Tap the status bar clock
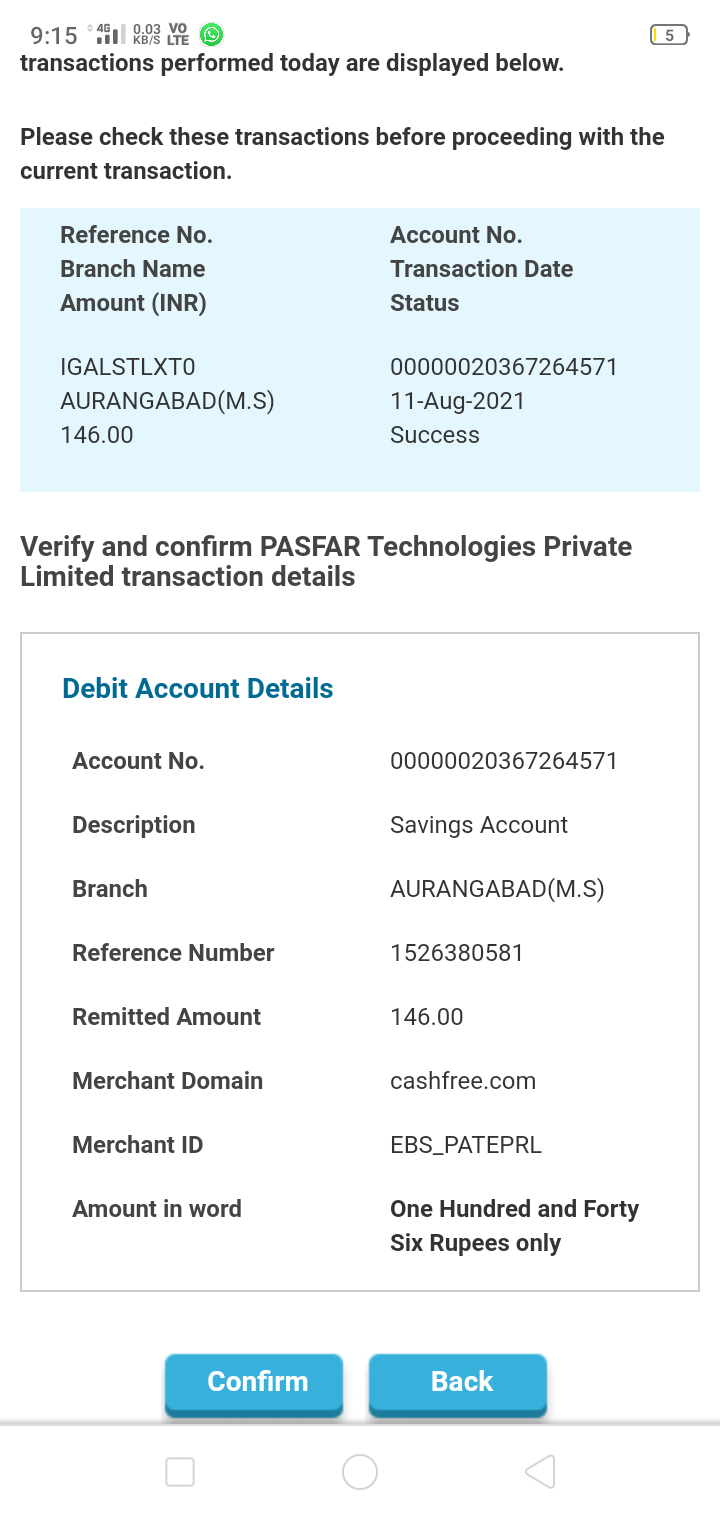Screen dimensions: 720x1520 tap(54, 36)
